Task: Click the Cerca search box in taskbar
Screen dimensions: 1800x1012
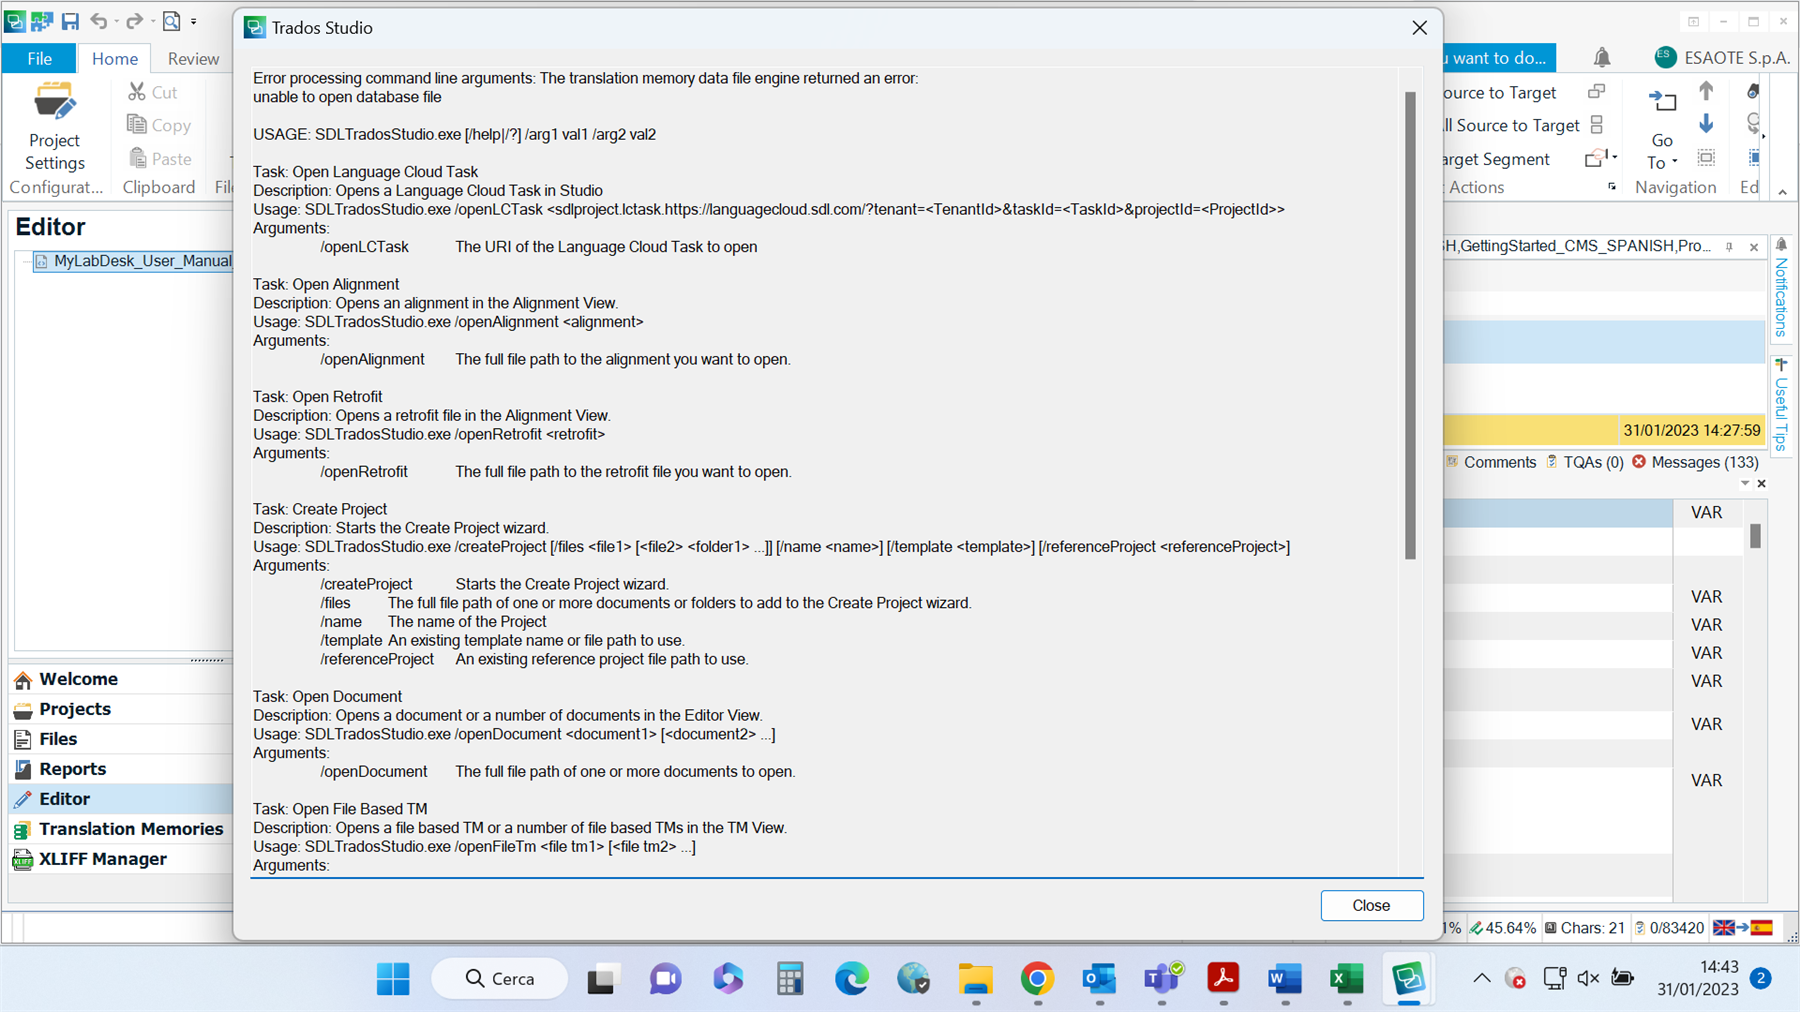Action: click(500, 979)
